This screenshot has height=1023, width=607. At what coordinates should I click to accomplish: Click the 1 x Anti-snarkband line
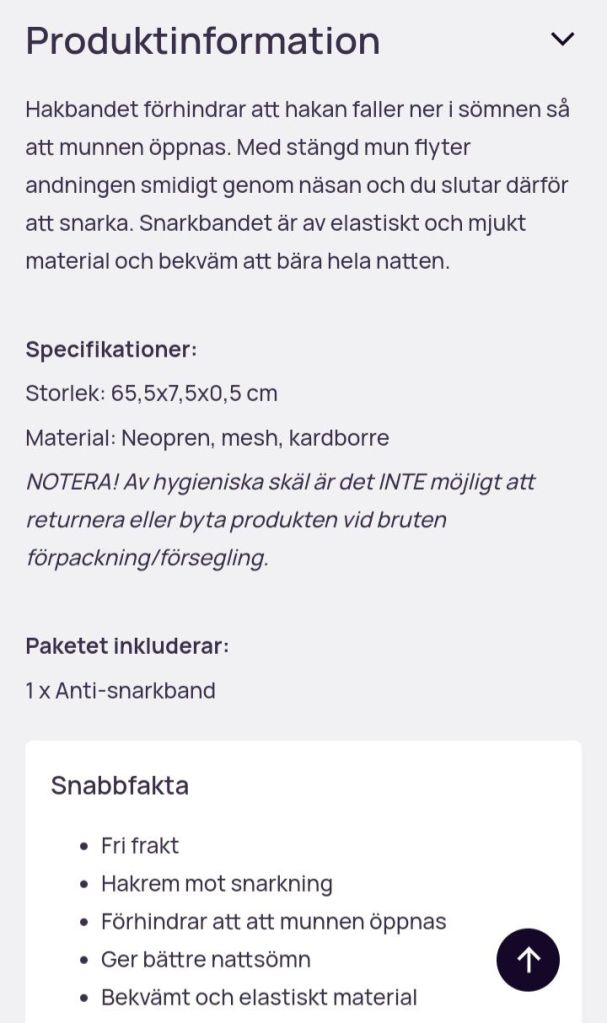[x=120, y=690]
